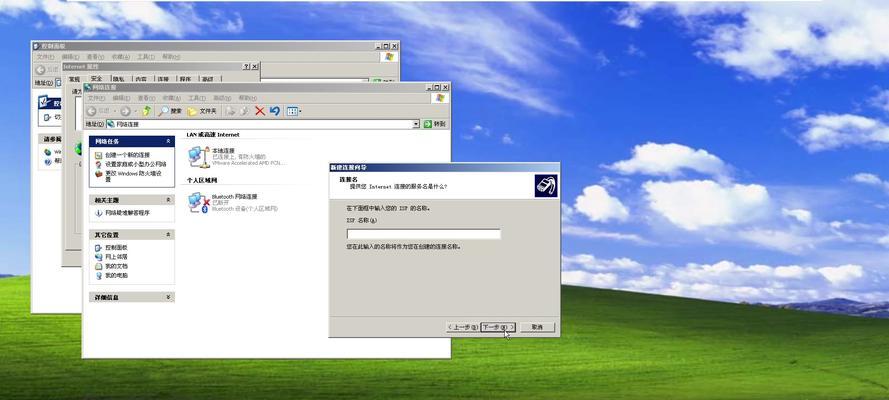This screenshot has width=889, height=400.
Task: Collapse the 相关主题 panel
Action: 168,200
